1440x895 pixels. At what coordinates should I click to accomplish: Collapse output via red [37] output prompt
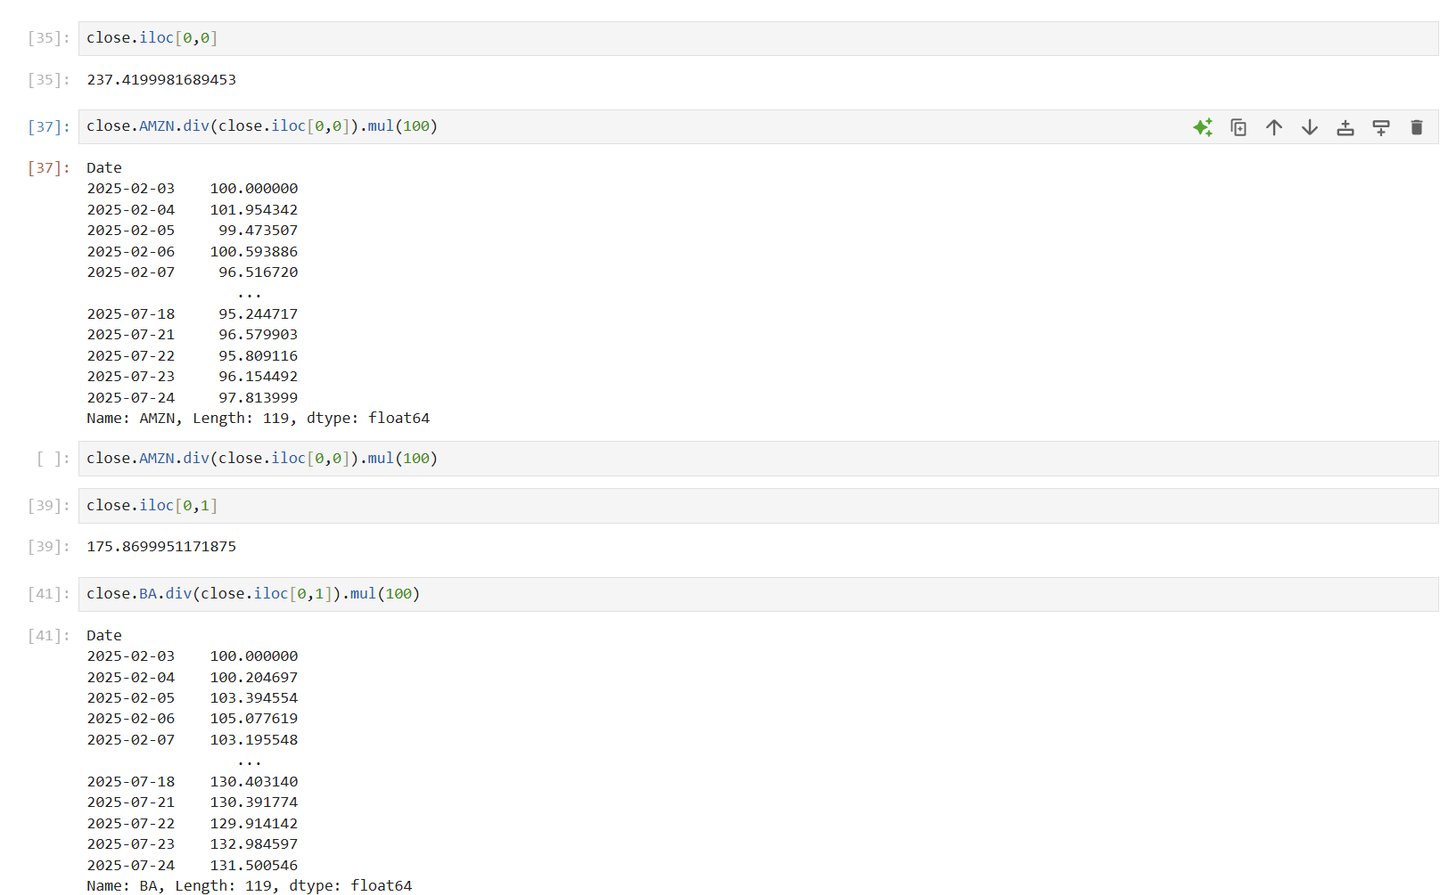(49, 168)
